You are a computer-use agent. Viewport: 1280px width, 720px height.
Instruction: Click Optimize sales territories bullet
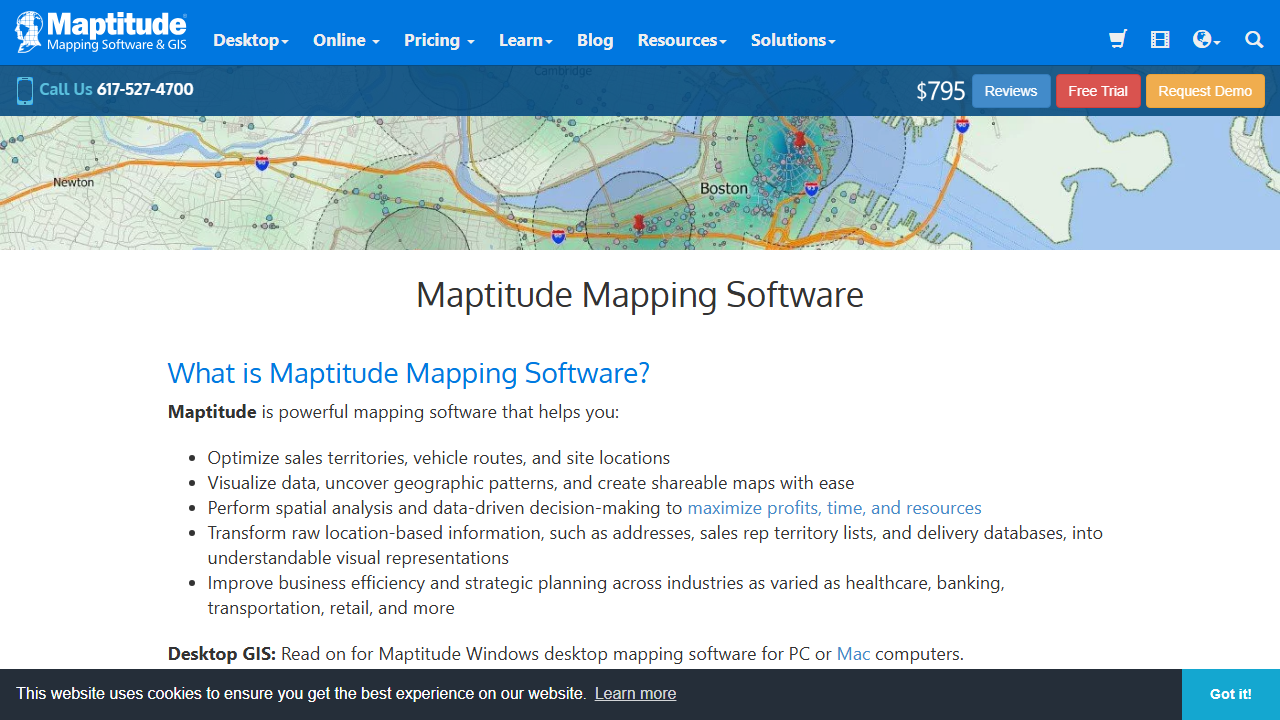click(439, 458)
